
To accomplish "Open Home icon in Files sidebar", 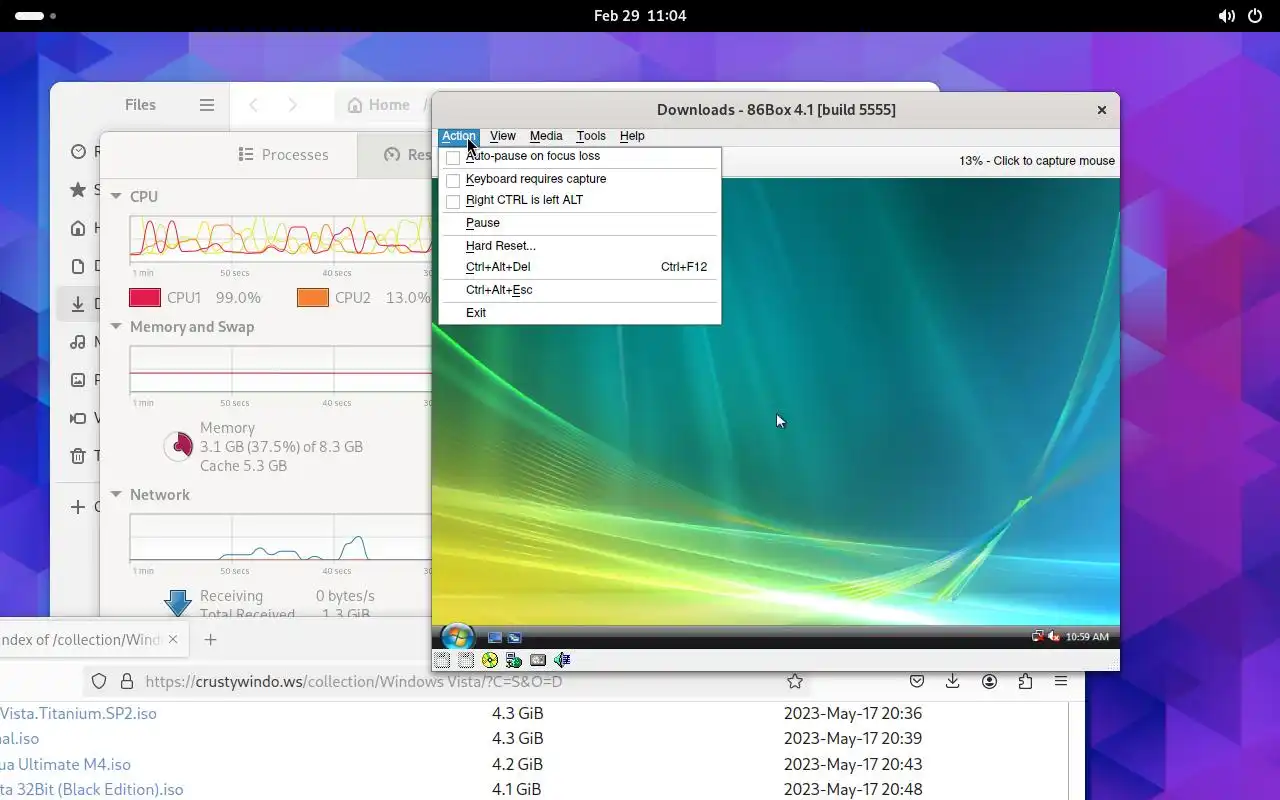I will pyautogui.click(x=78, y=228).
